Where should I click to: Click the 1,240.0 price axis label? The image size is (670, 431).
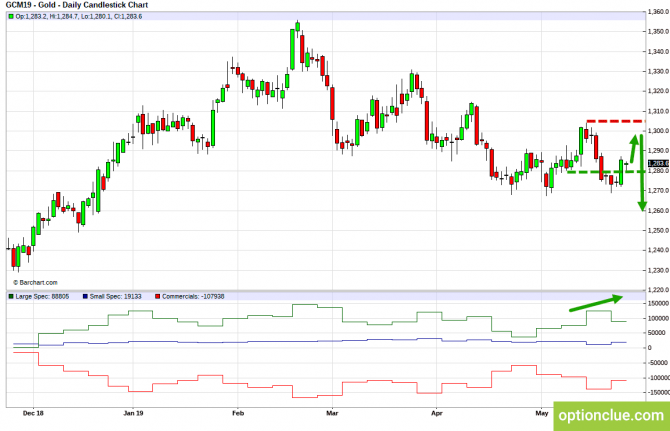pos(658,250)
